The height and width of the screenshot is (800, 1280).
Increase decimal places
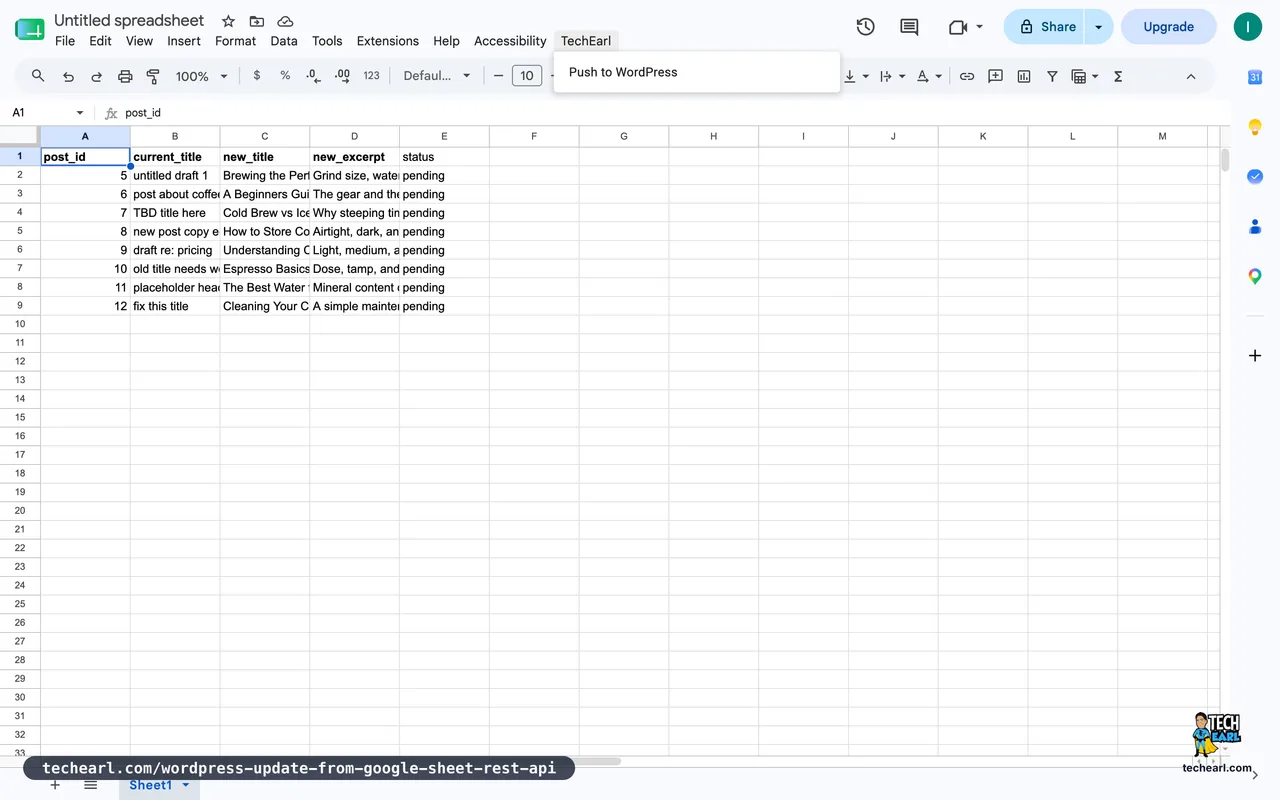(x=342, y=76)
